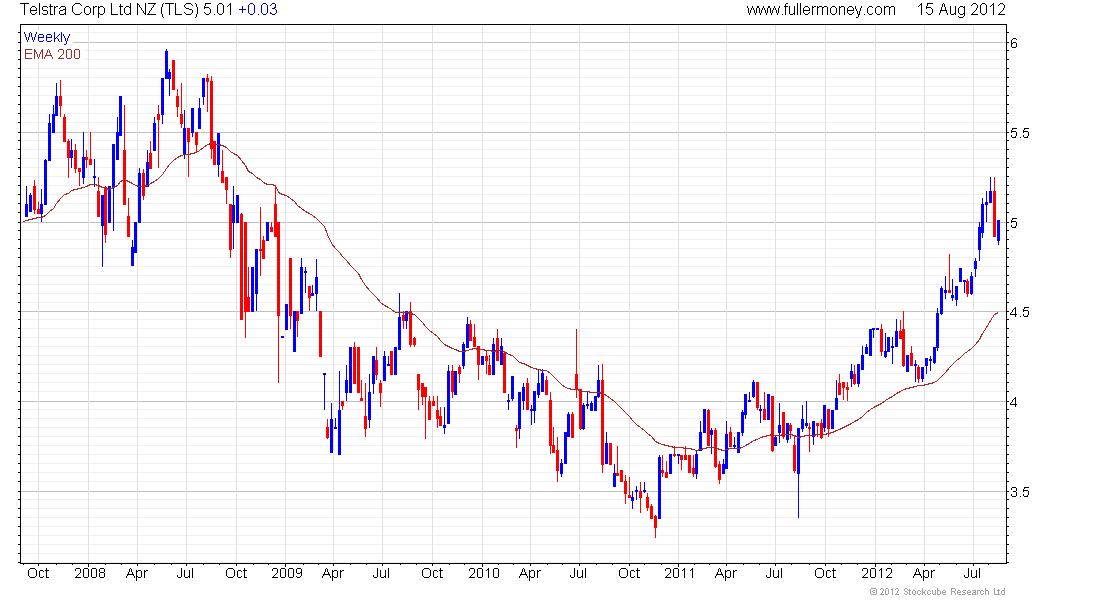The image size is (1100, 600).
Task: Click the '© 2012 Stockcube Research Ltd' copyright text
Action: click(x=938, y=592)
